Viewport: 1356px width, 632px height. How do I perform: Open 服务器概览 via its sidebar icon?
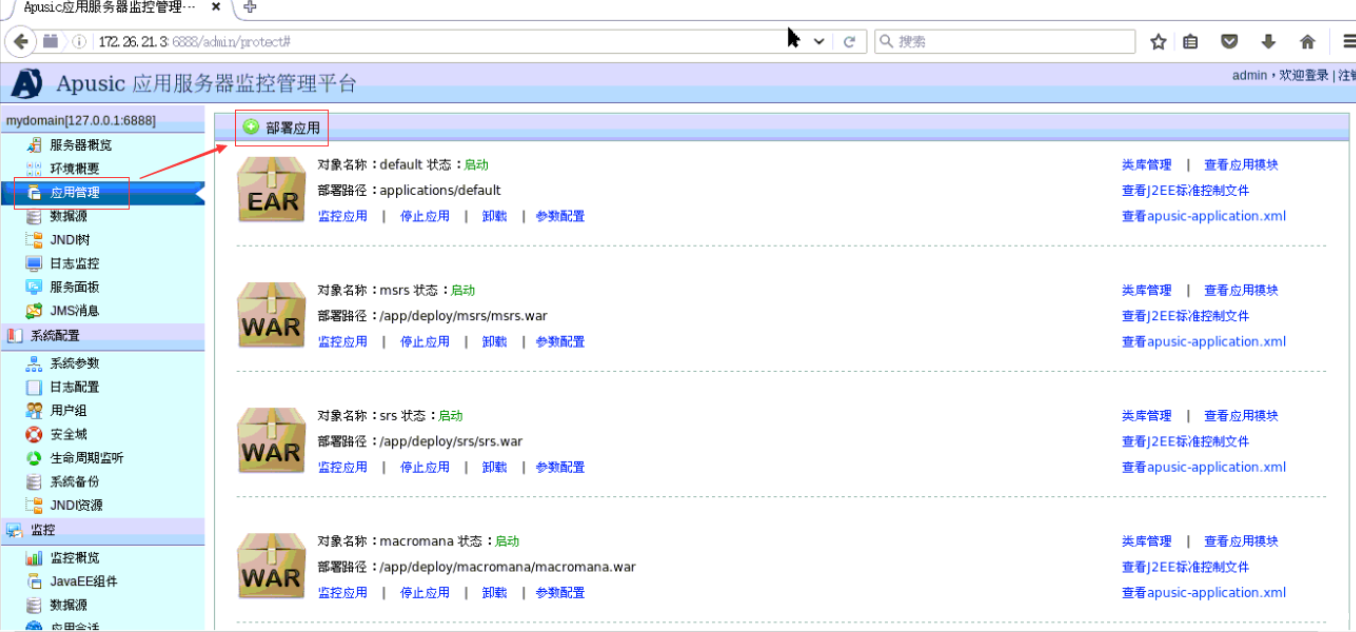(34, 145)
